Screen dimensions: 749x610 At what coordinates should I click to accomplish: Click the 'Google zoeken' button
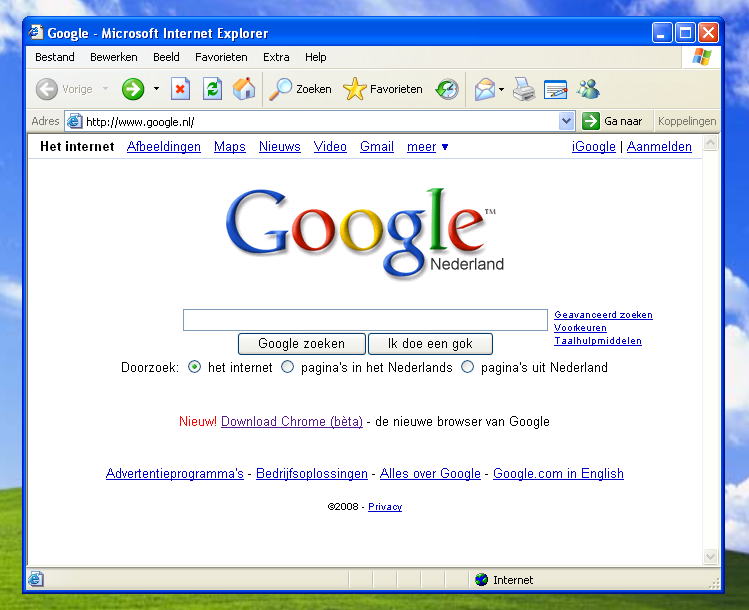[301, 344]
